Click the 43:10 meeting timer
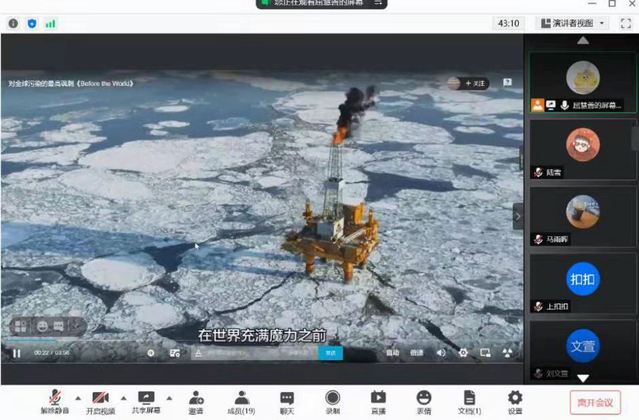This screenshot has width=639, height=420. tap(508, 23)
